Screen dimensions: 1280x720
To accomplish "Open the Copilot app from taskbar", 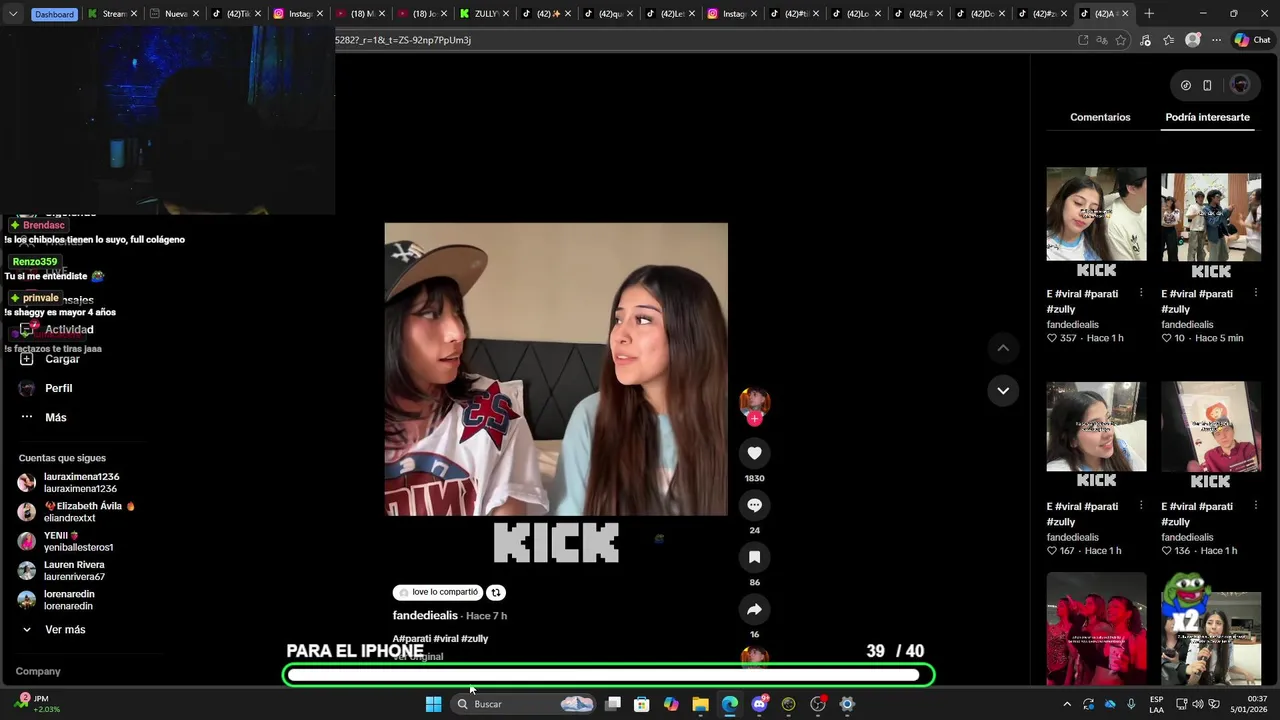I will (x=671, y=704).
